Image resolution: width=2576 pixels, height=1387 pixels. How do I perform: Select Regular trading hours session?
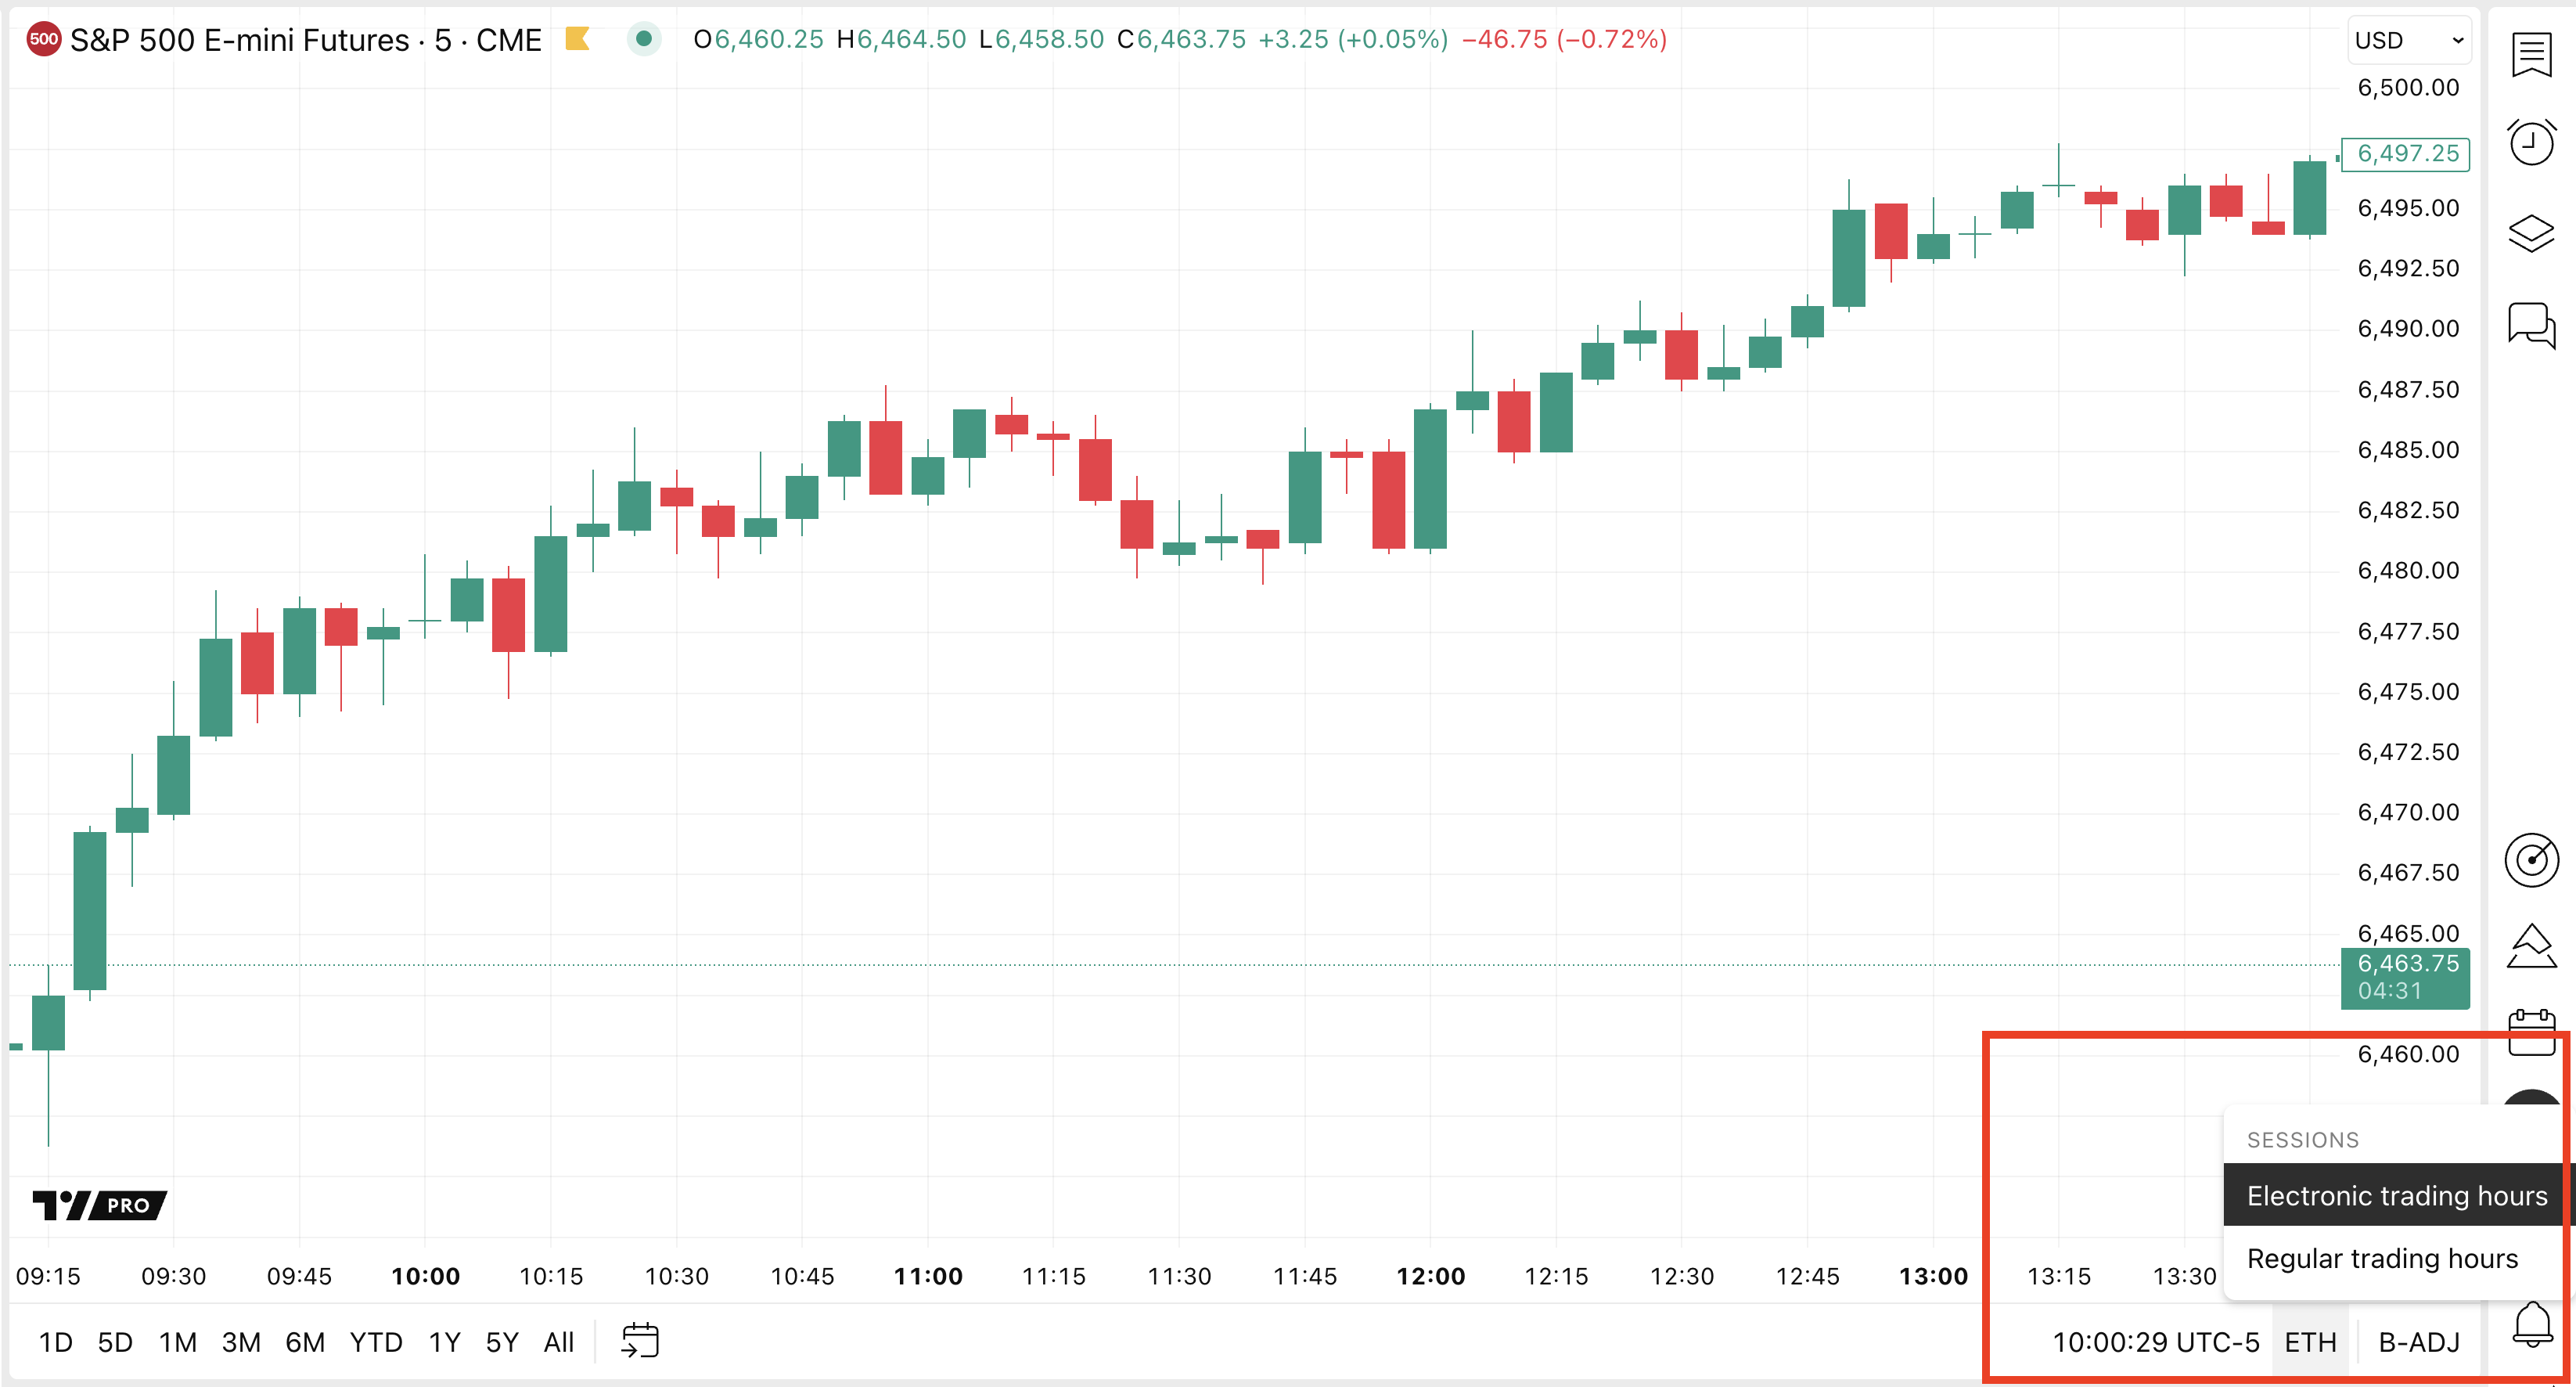(x=2382, y=1258)
